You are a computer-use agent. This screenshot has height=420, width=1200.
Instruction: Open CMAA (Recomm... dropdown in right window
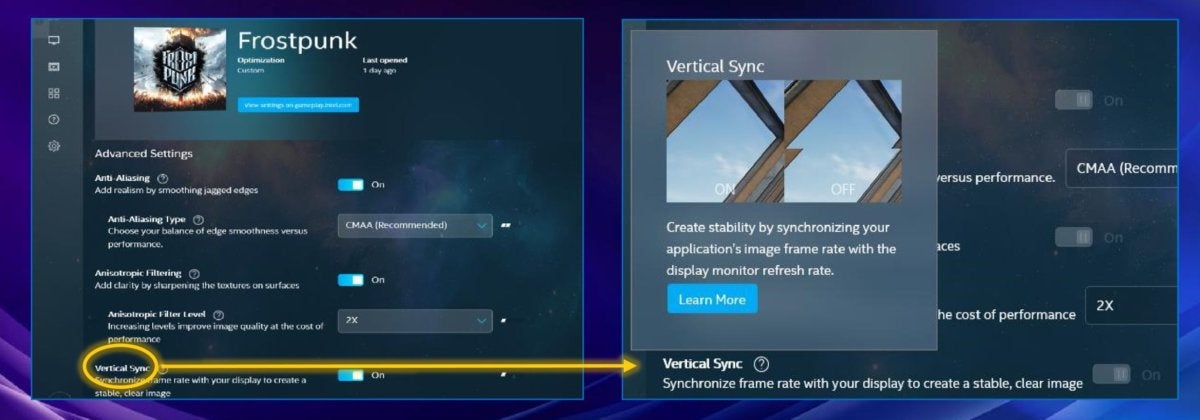point(1121,169)
